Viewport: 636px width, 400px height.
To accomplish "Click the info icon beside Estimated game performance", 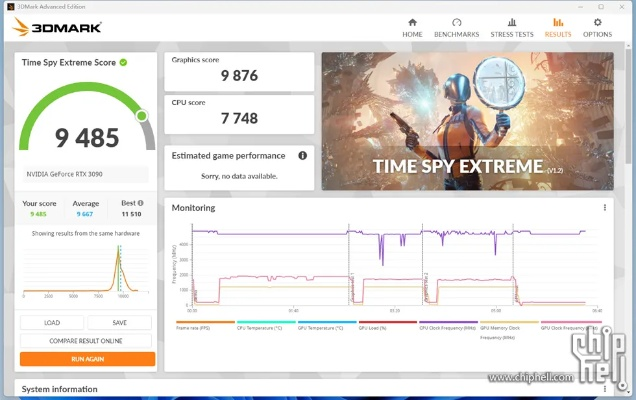I will [x=302, y=155].
